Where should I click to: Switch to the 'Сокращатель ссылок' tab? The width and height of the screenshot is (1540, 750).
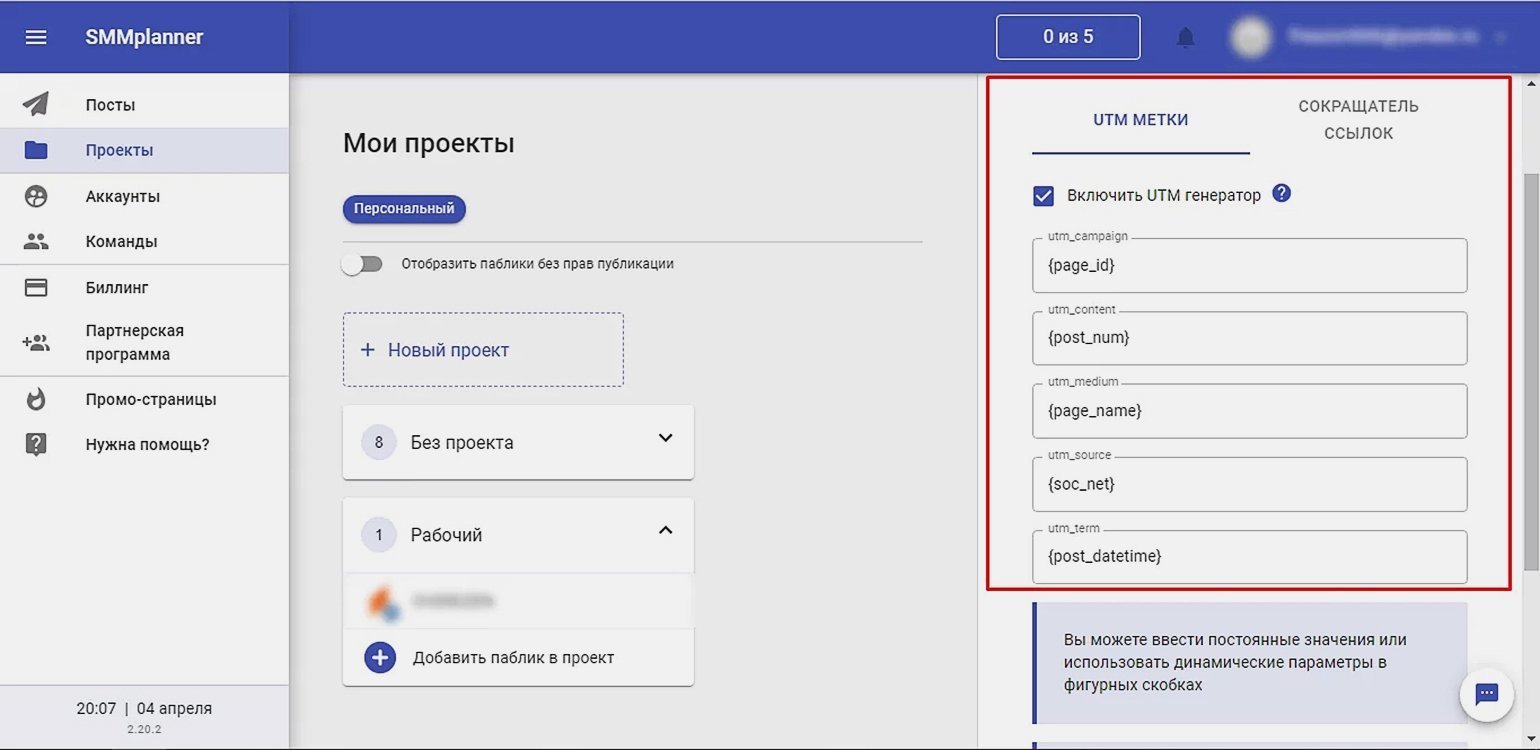click(x=1358, y=120)
